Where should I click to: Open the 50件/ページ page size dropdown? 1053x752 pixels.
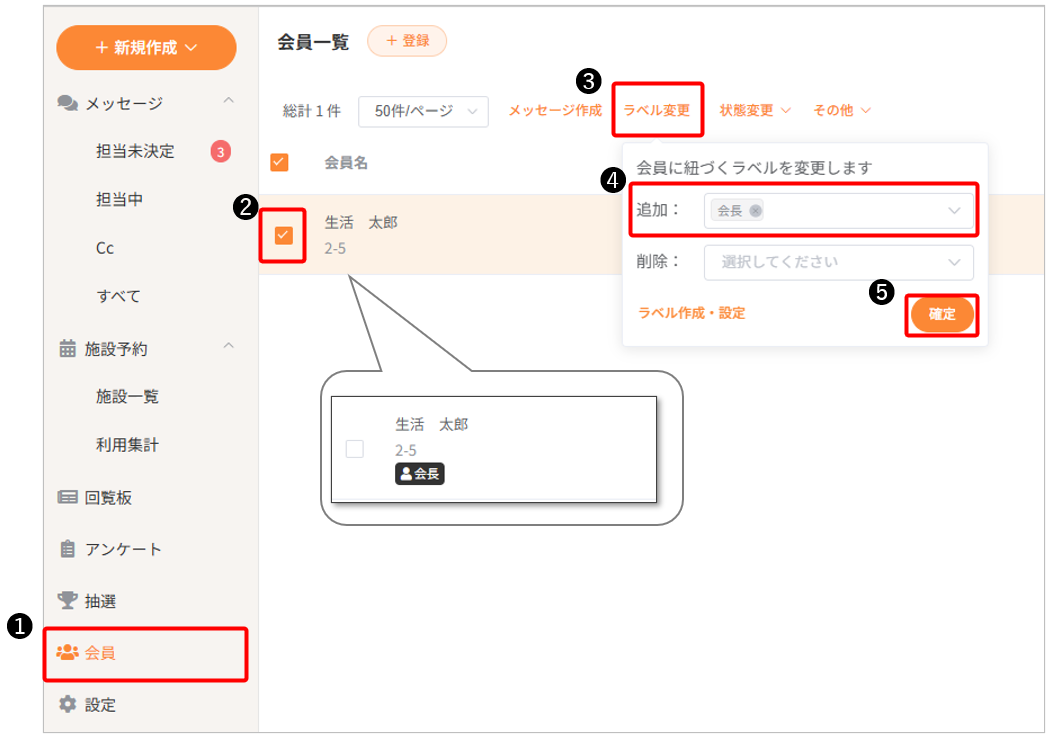423,111
